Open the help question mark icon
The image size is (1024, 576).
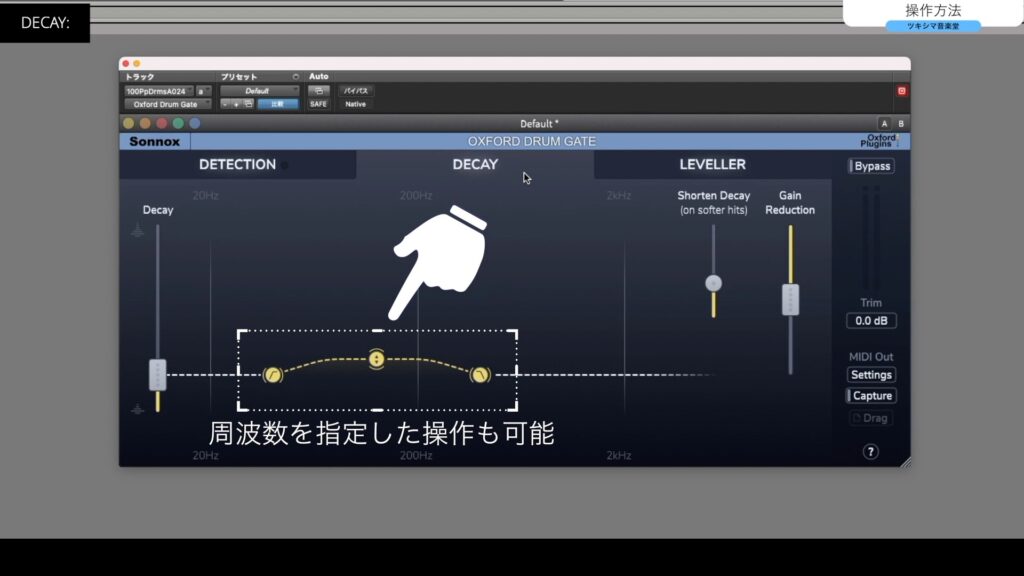pos(871,452)
